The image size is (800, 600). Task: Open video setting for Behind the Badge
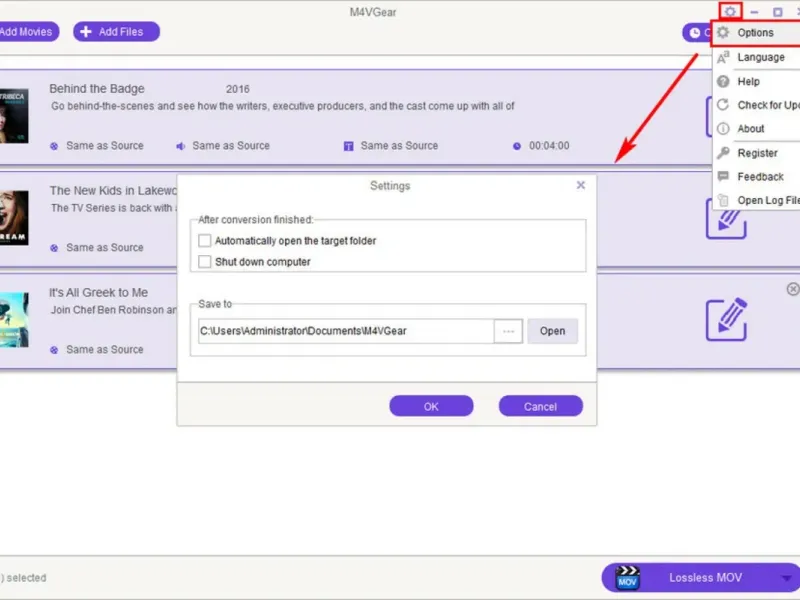pos(97,146)
